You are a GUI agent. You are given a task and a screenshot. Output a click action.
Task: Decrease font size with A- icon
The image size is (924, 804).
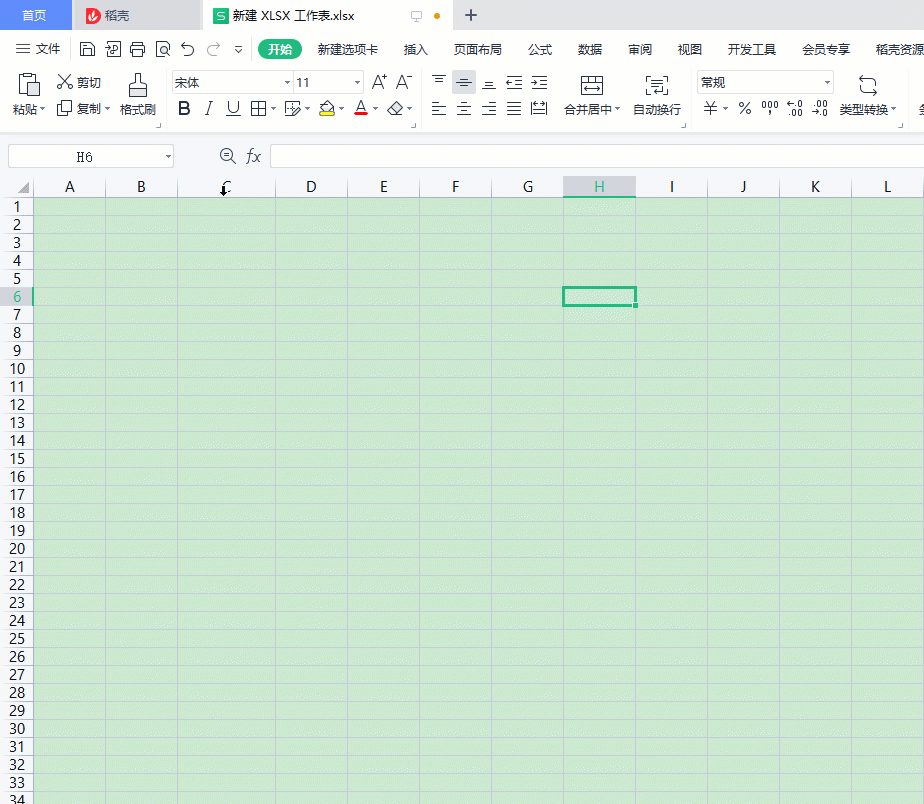404,82
